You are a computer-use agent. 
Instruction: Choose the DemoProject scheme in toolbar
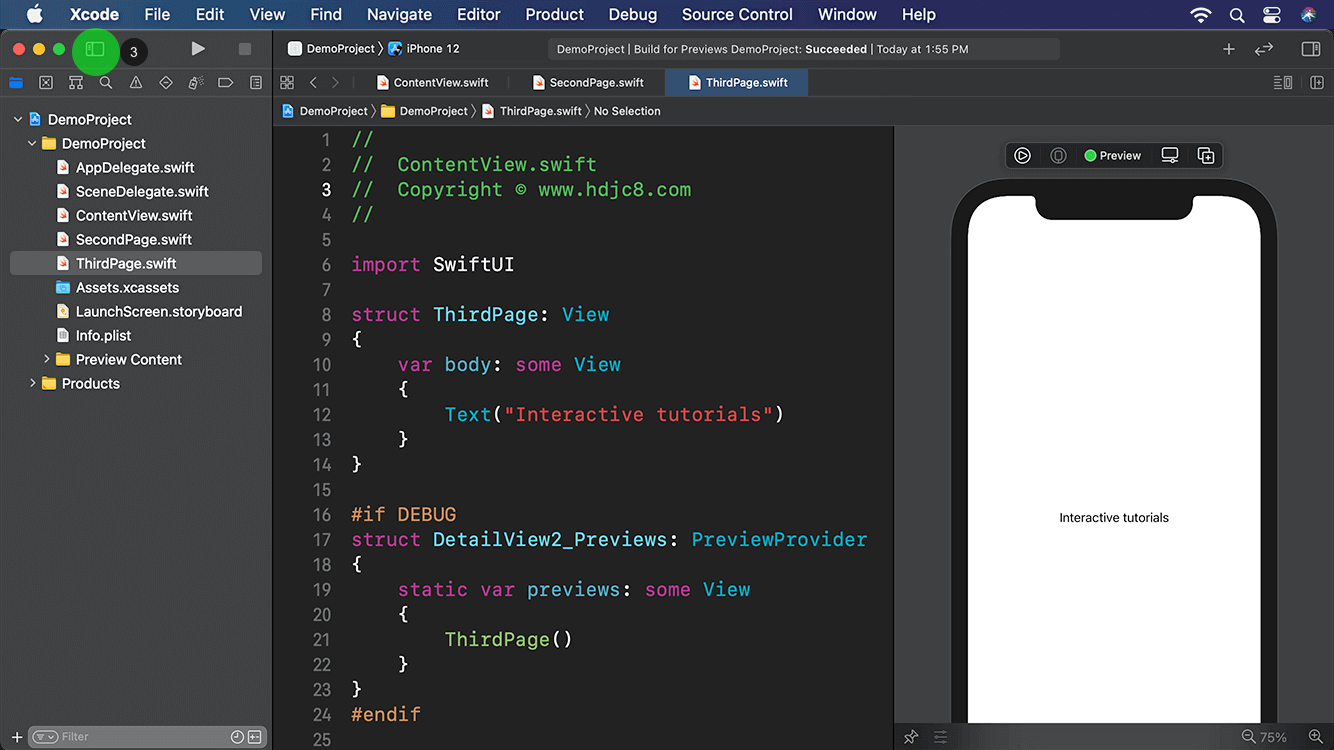pos(331,48)
